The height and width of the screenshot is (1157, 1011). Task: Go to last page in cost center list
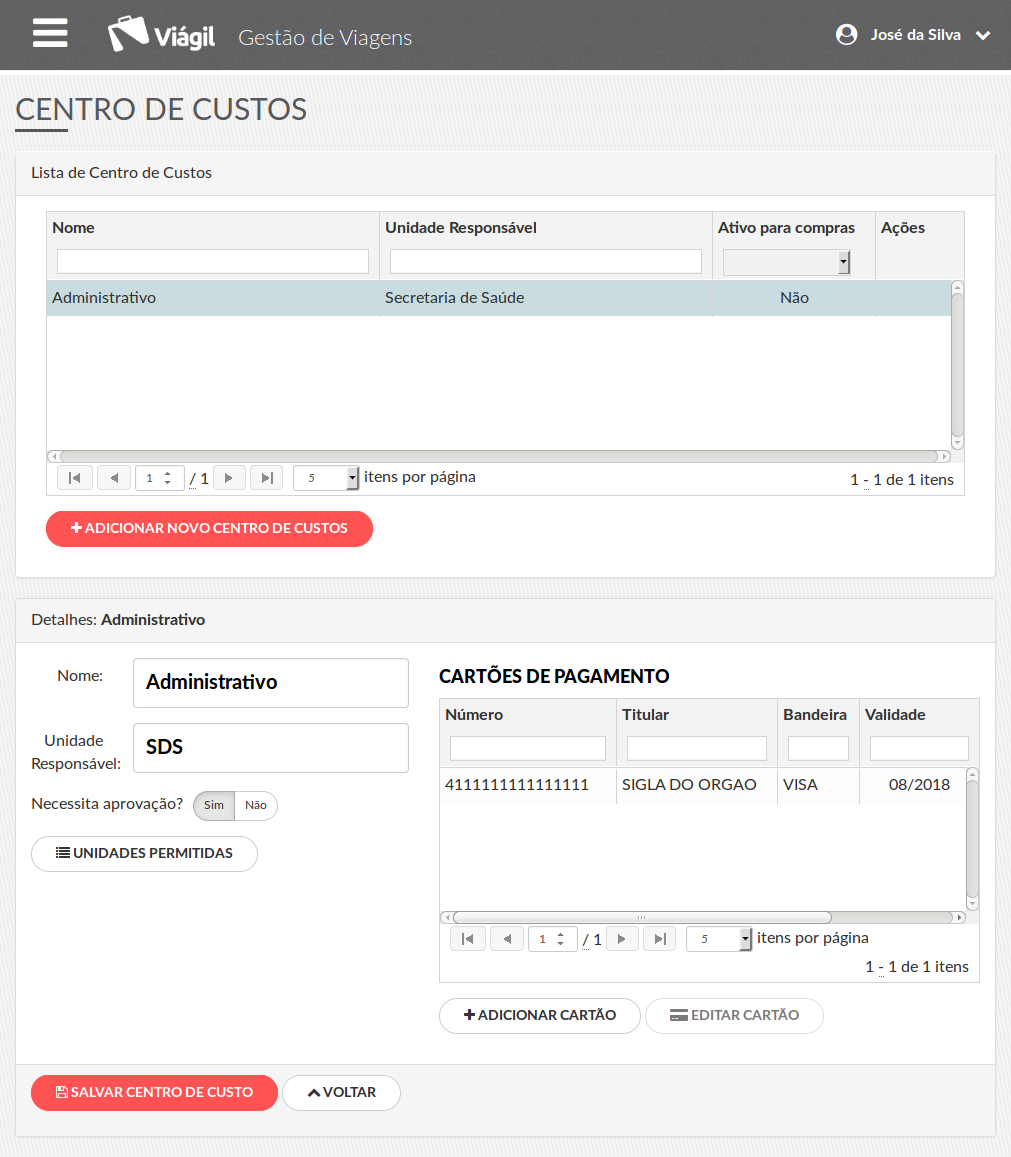pyautogui.click(x=267, y=478)
